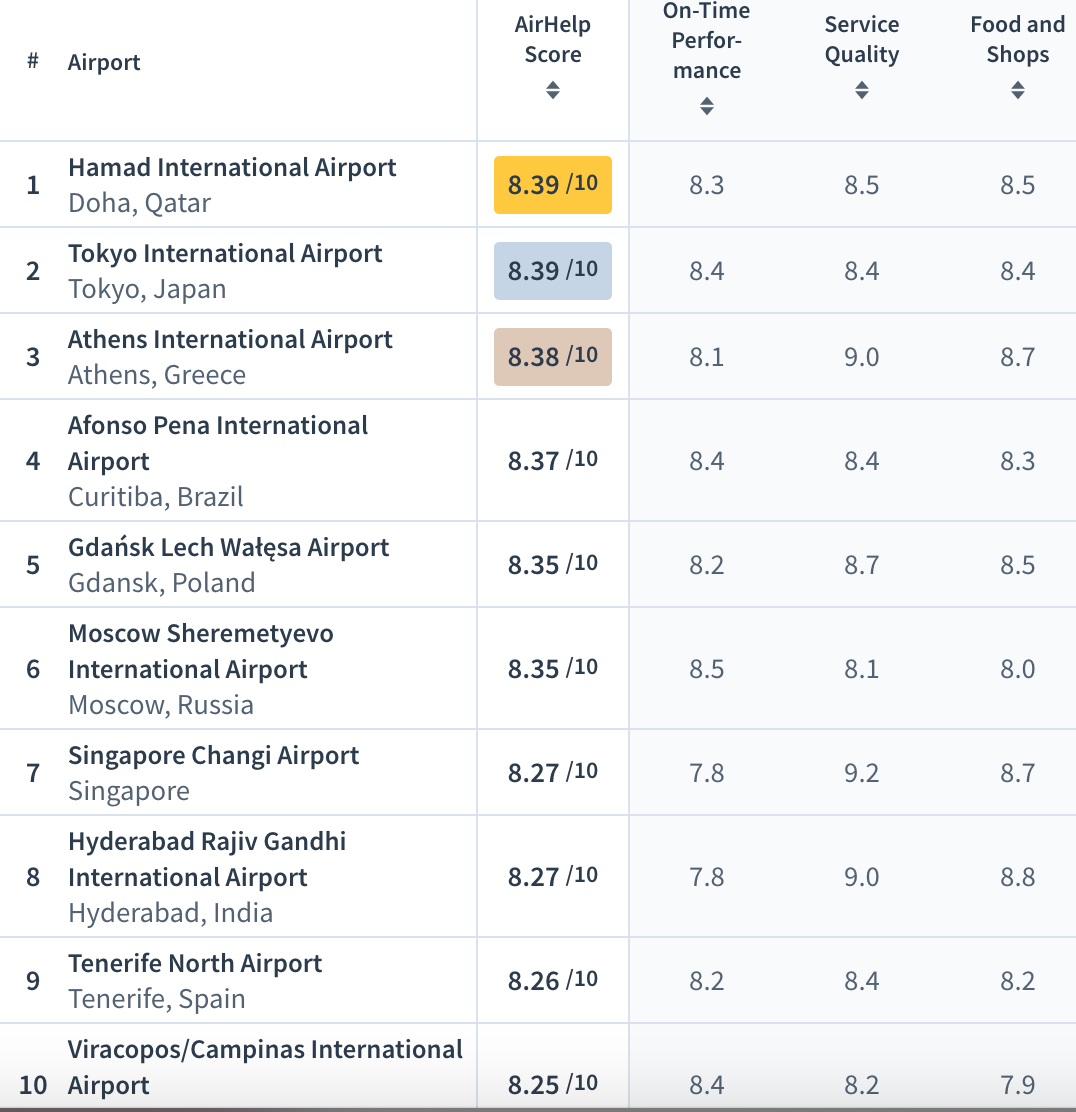Click Tokyo's silver 8.39 score badge
Screen dimensions: 1076x1112
553,271
